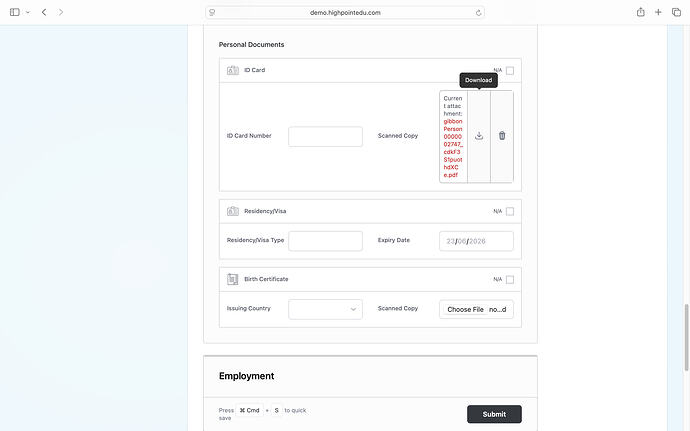Reload the page with refresh icon

point(478,13)
